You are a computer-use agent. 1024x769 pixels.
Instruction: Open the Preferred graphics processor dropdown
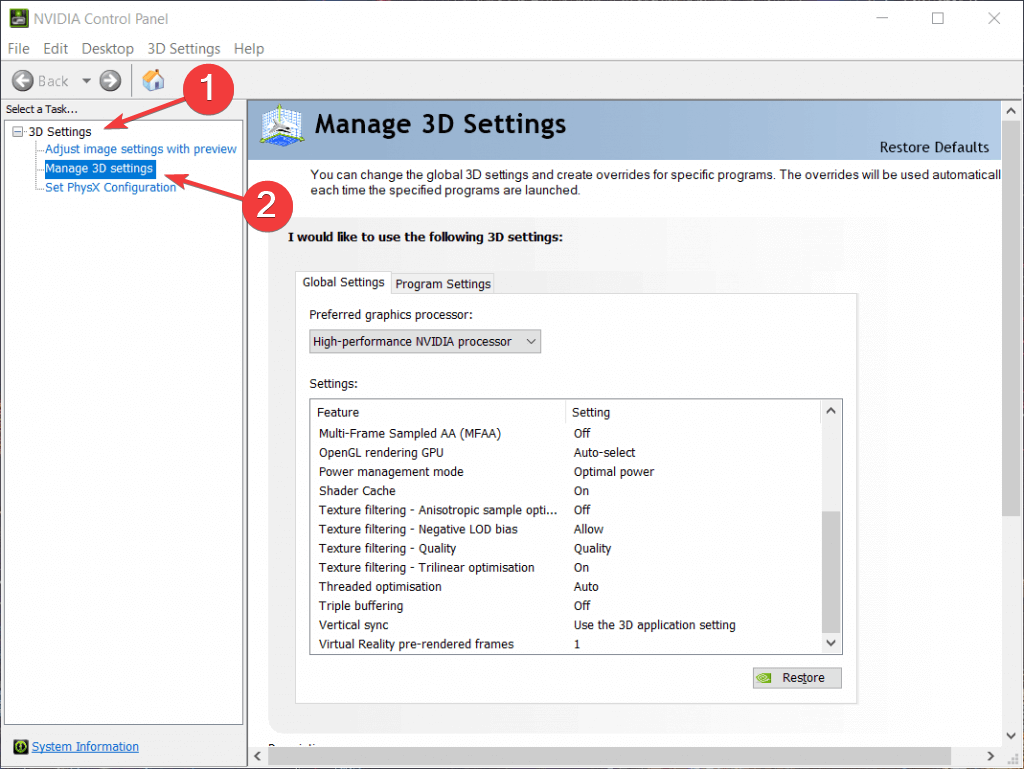coord(425,341)
